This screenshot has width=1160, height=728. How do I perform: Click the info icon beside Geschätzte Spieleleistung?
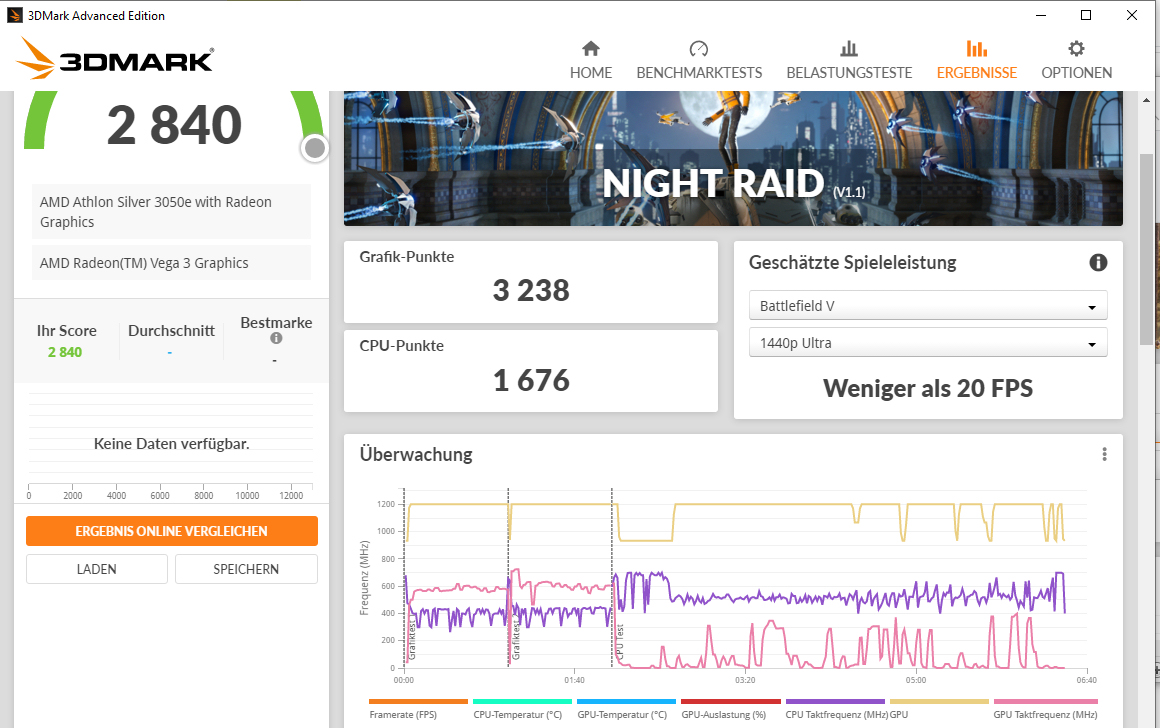tap(1098, 262)
